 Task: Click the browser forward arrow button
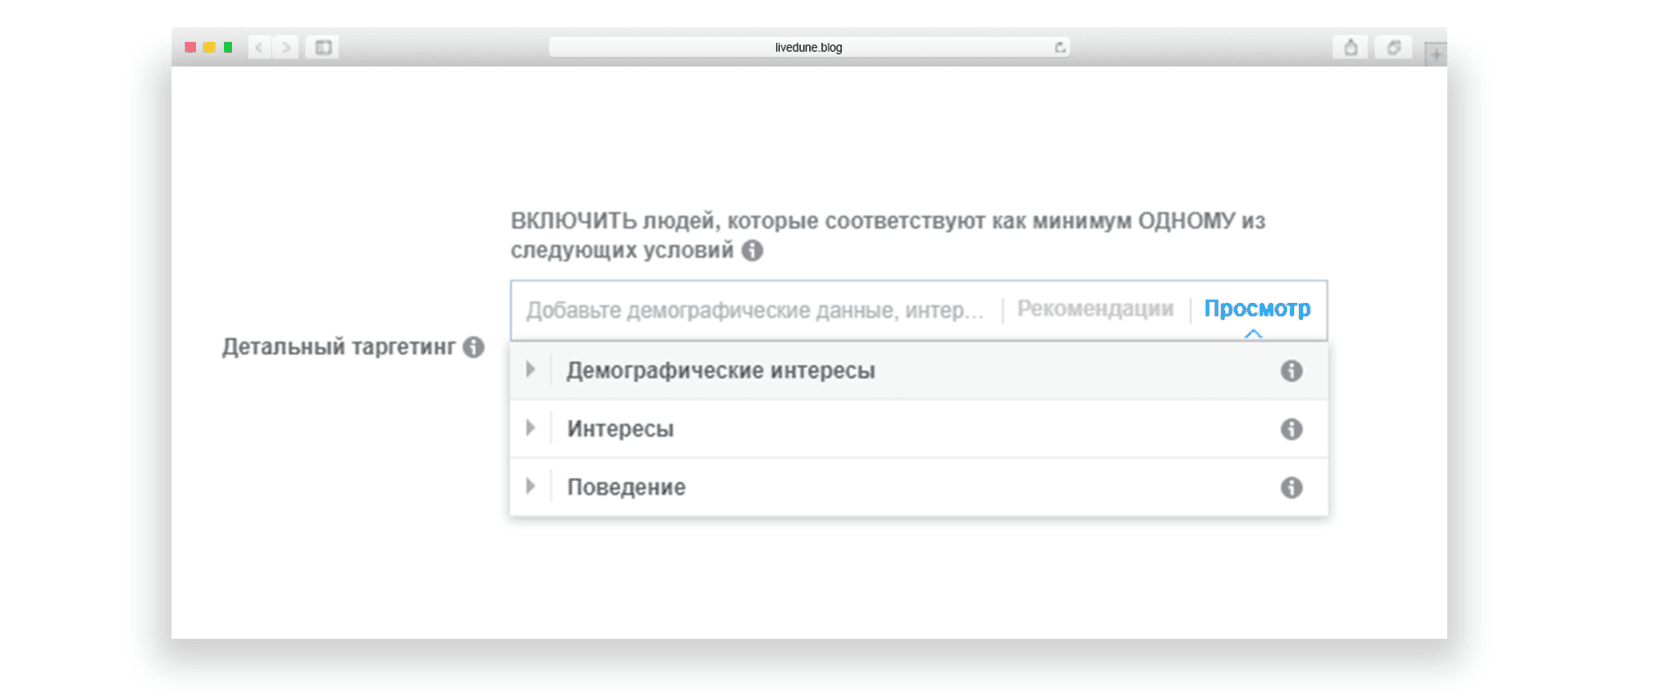[x=286, y=47]
